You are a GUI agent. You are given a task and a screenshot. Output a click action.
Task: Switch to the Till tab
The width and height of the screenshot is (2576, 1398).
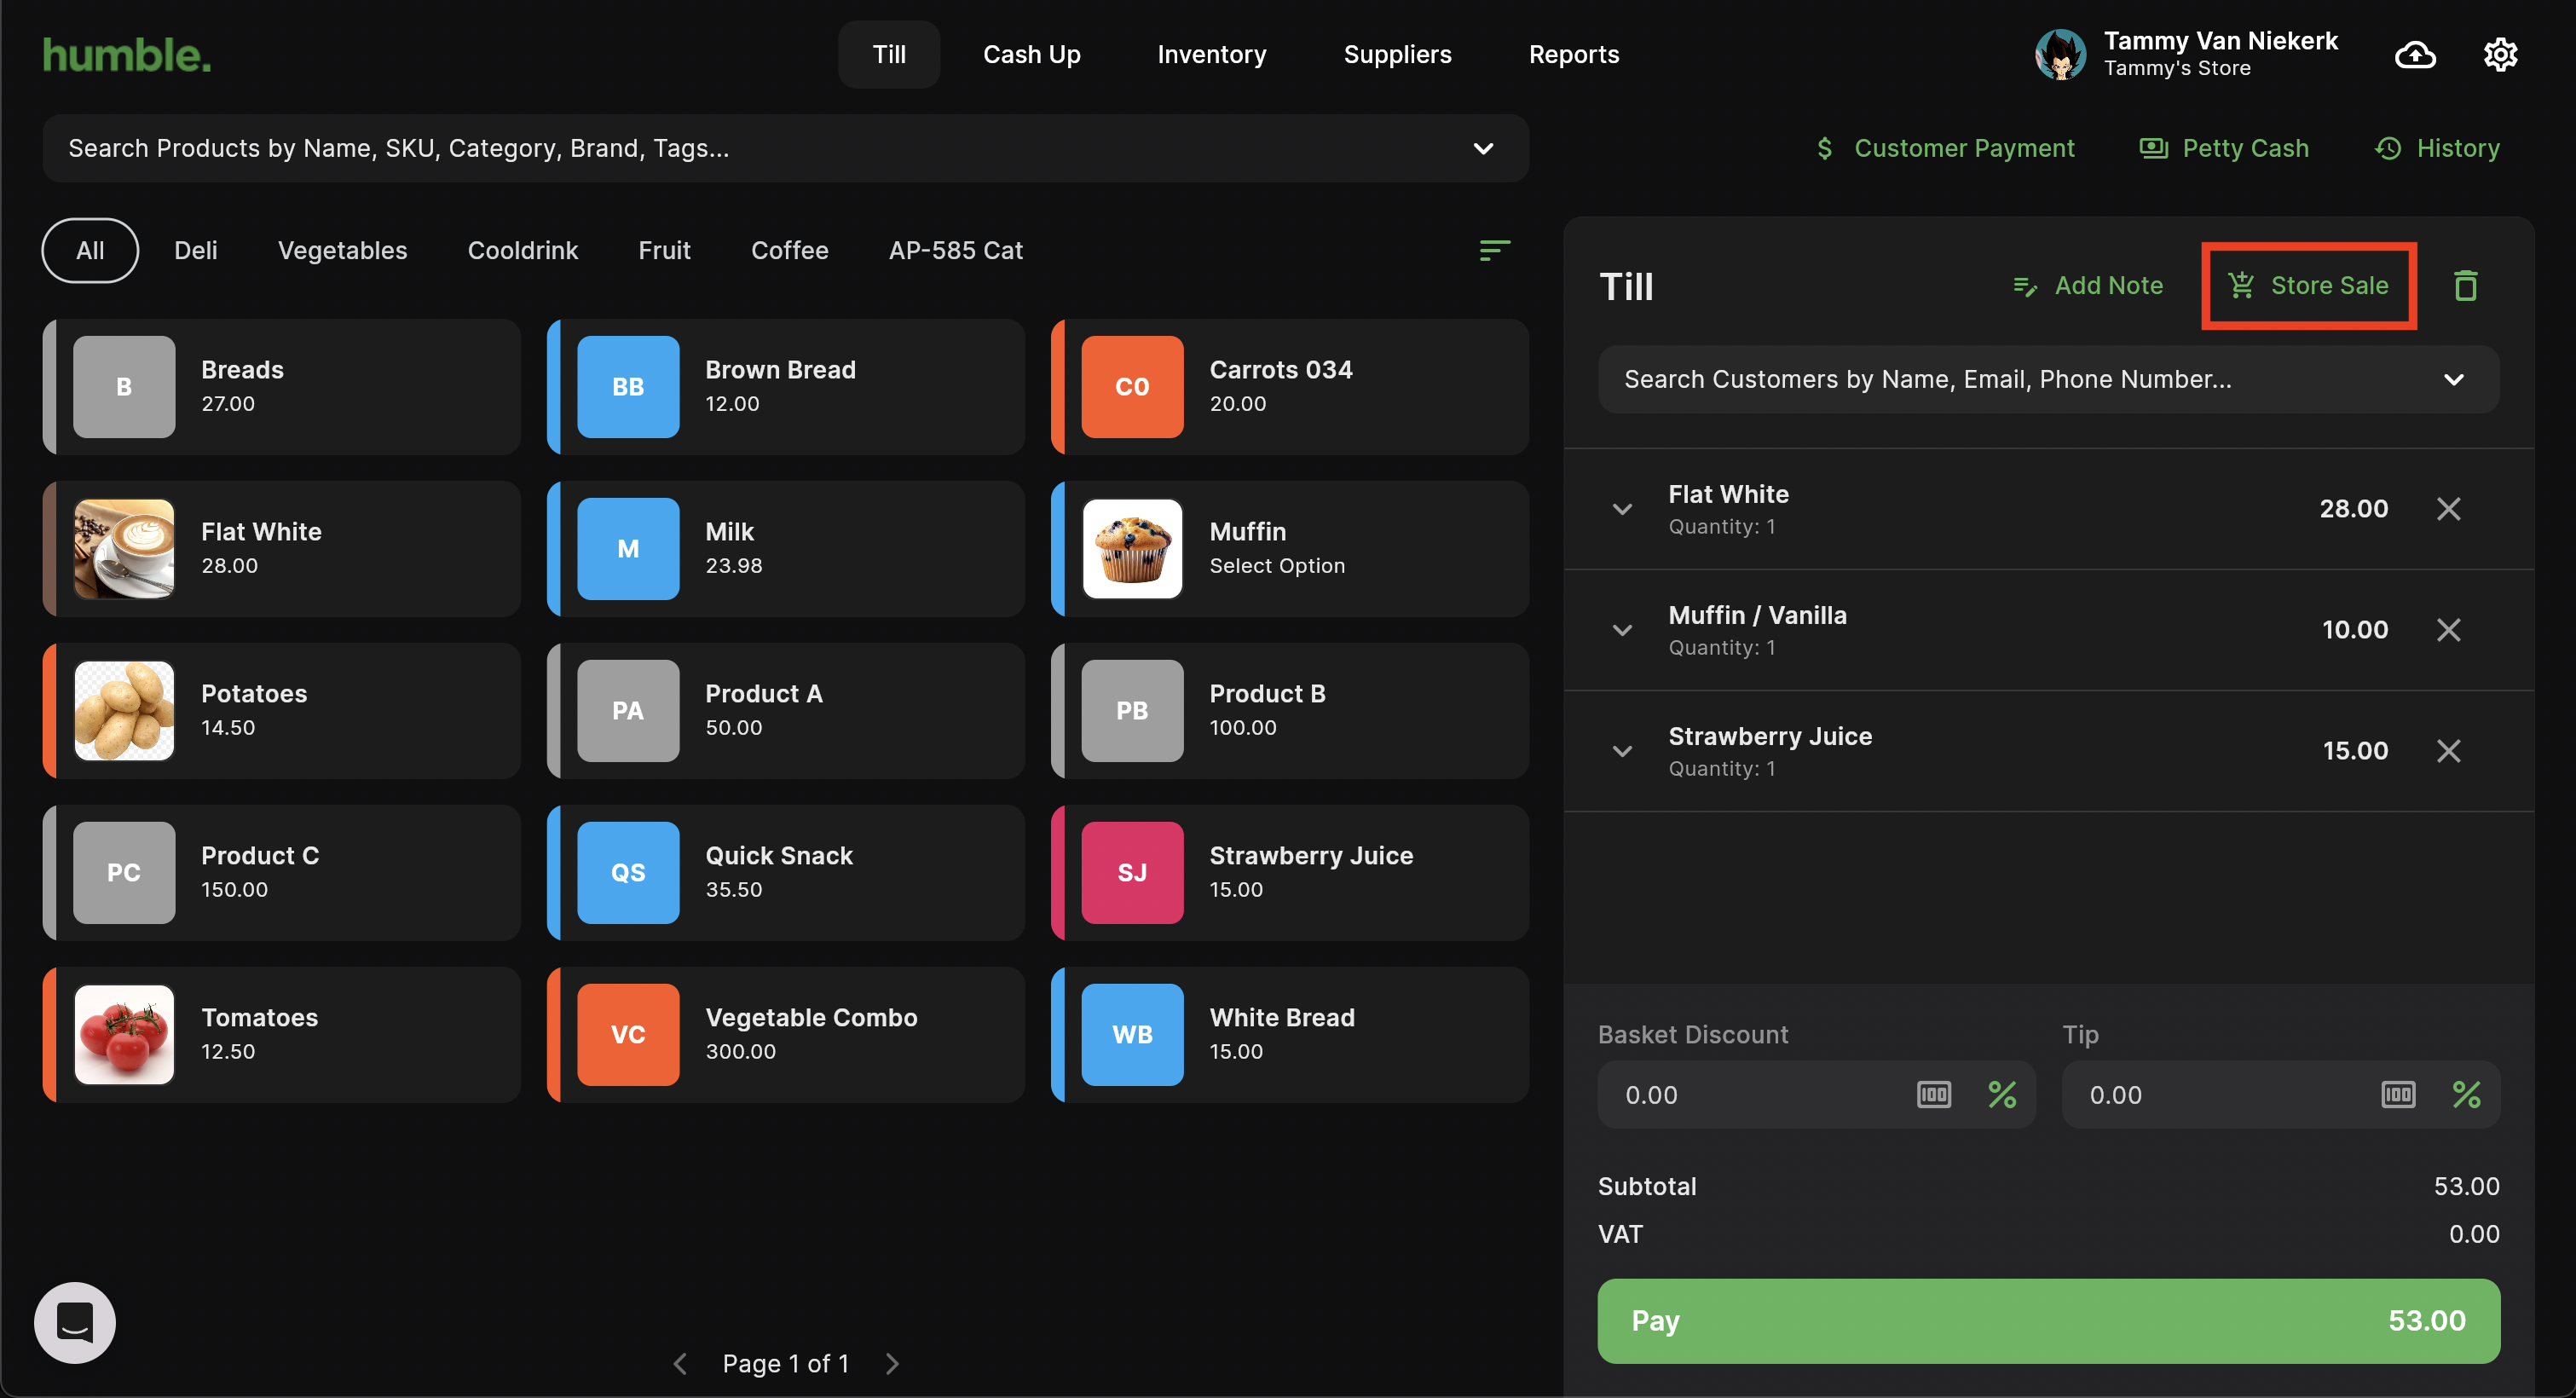pos(889,54)
